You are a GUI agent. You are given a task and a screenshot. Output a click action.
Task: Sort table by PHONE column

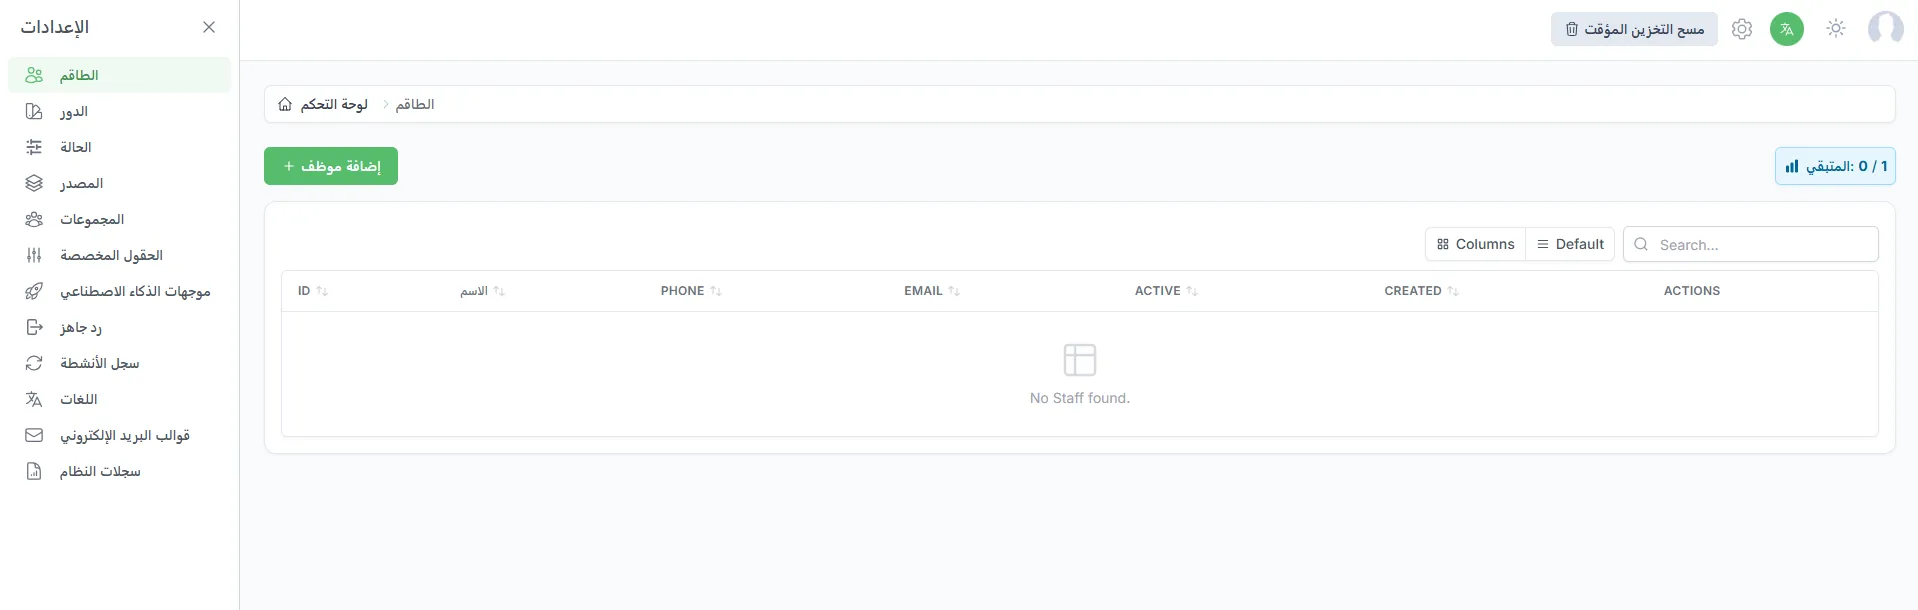[x=691, y=291]
